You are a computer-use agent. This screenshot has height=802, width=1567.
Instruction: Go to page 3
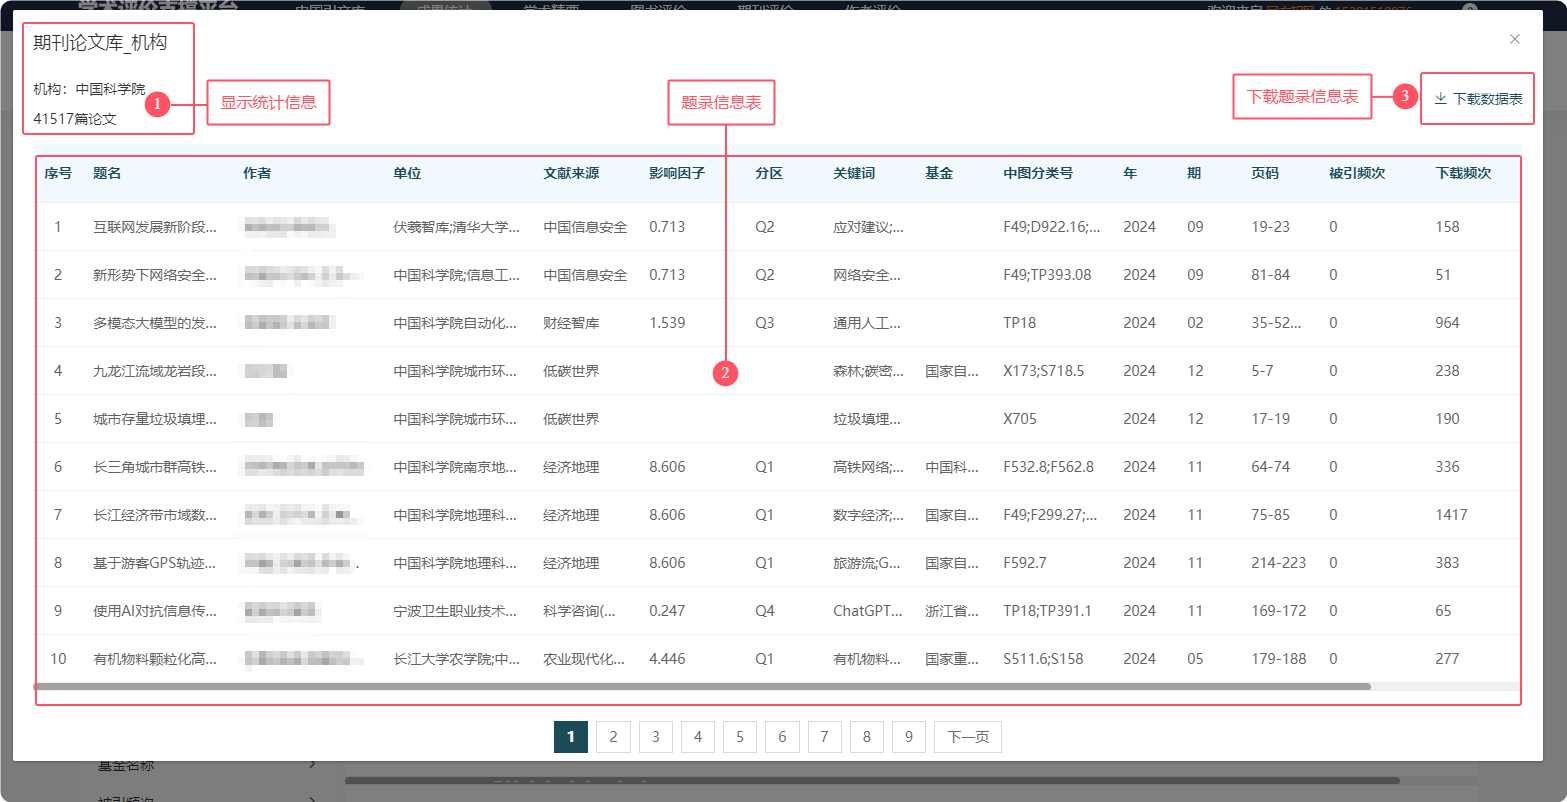[x=655, y=737]
